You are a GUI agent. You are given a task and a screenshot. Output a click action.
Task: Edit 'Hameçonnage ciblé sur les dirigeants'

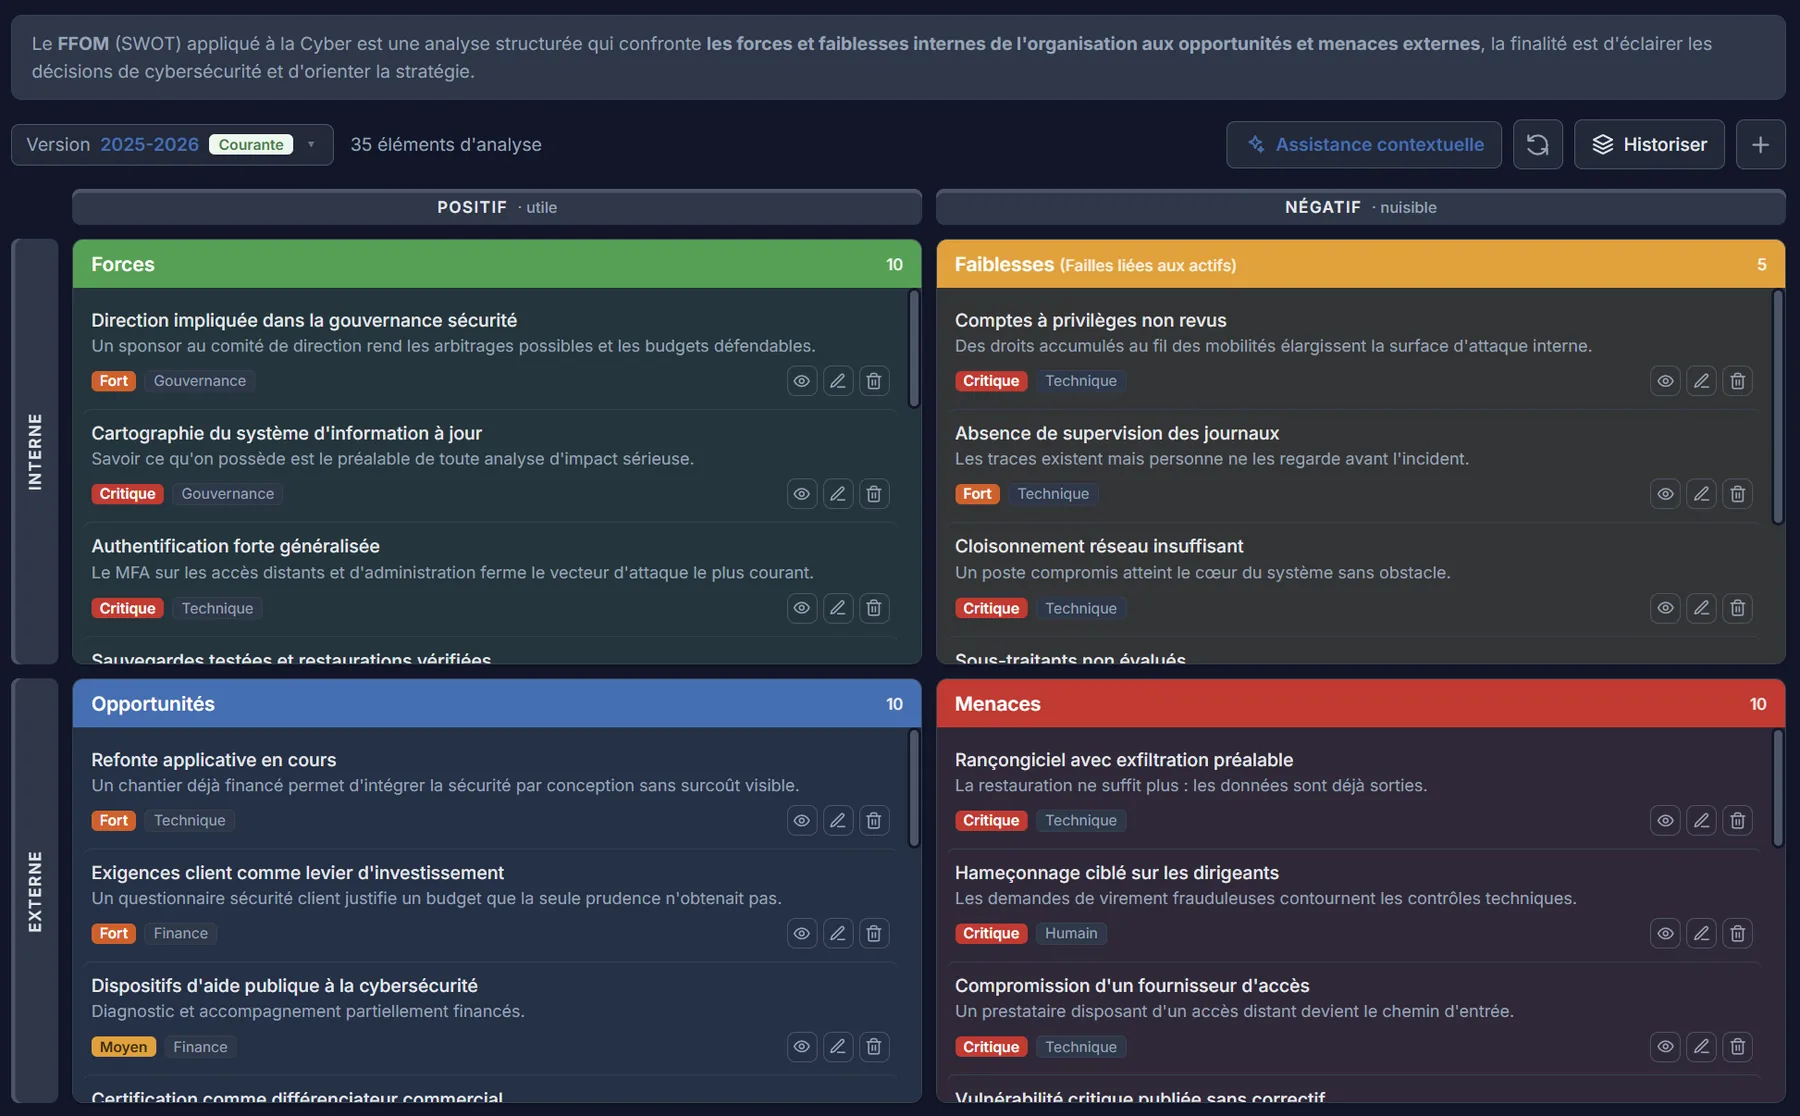click(x=1702, y=934)
